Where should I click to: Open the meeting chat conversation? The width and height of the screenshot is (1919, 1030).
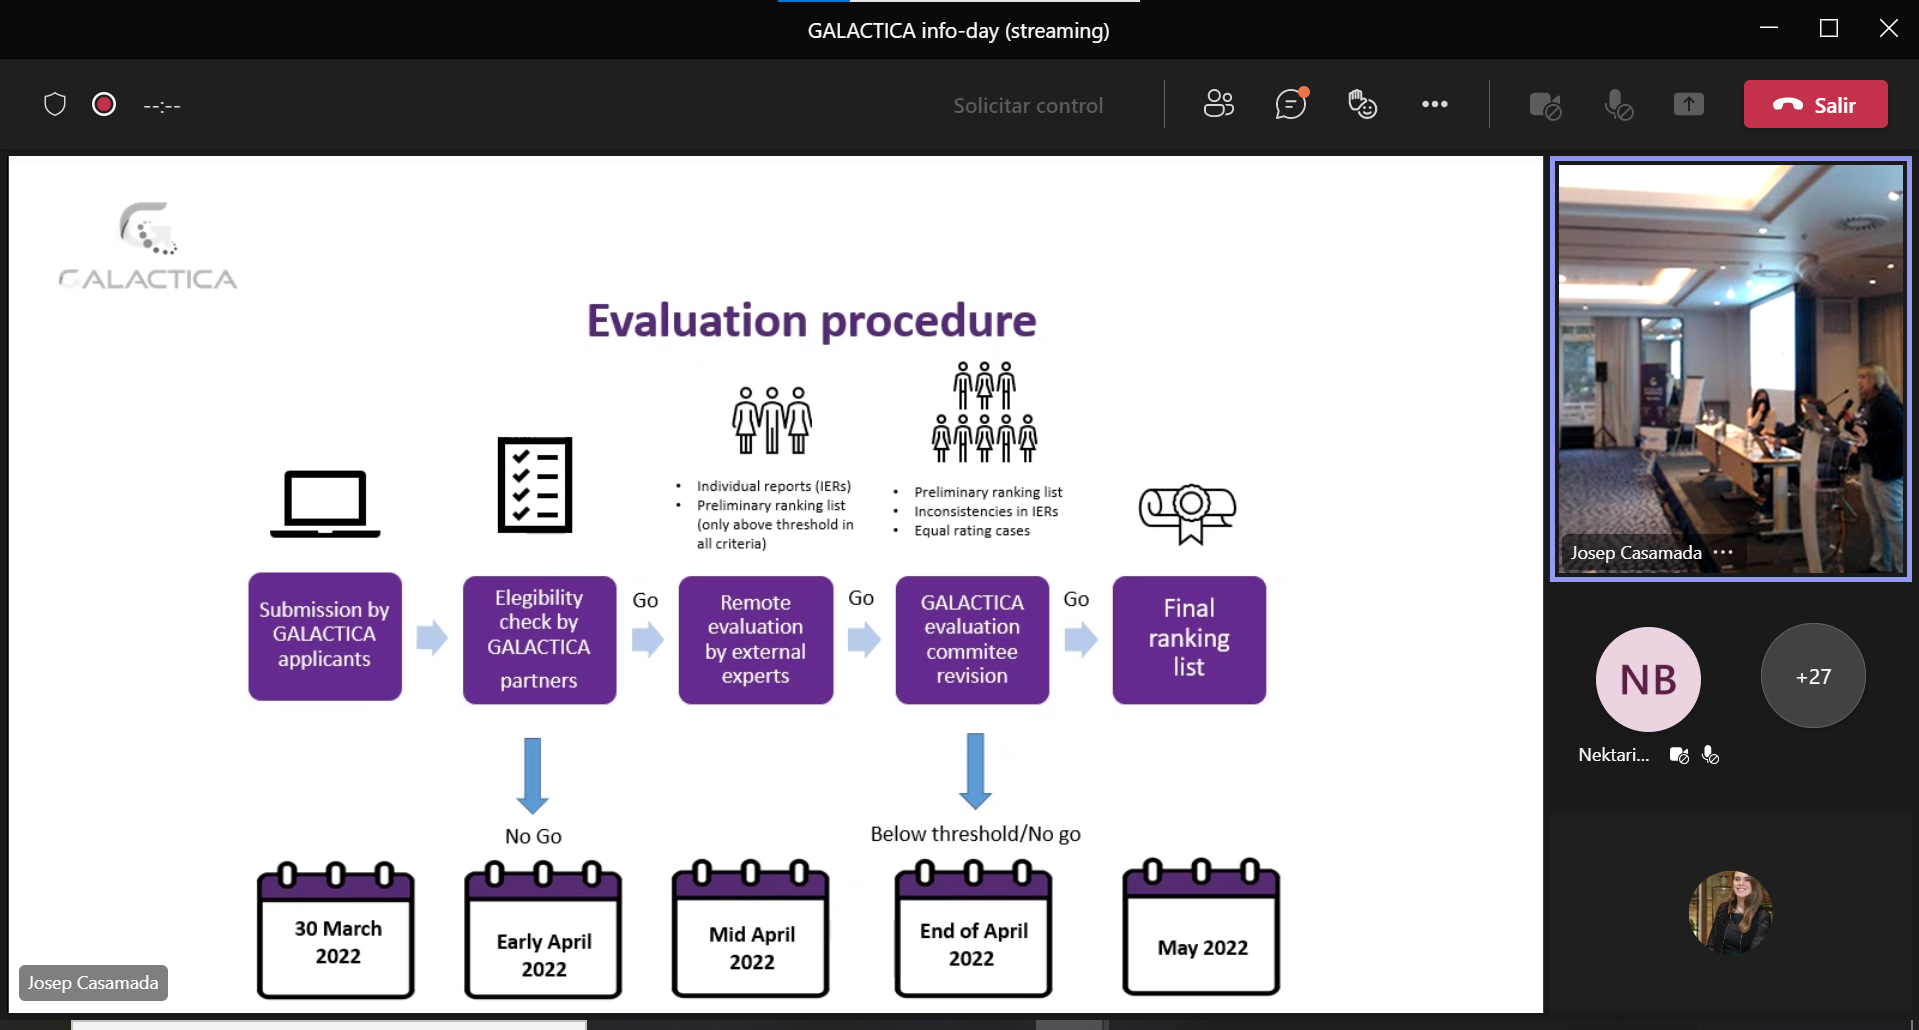[1290, 104]
